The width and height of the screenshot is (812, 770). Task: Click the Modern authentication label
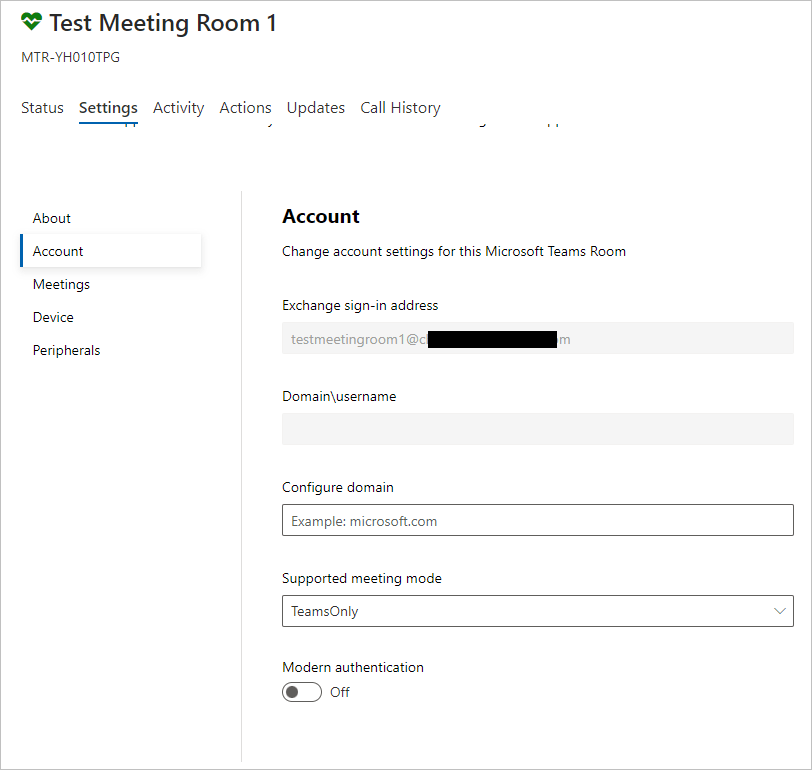pos(353,667)
